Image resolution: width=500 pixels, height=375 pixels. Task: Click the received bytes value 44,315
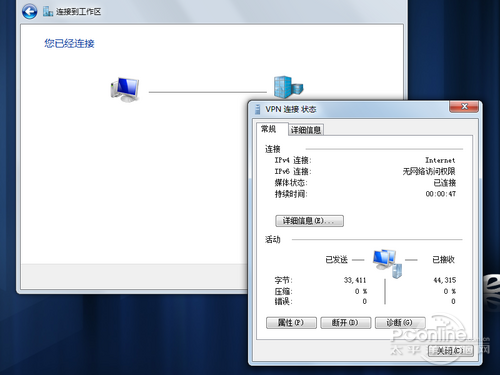[445, 280]
